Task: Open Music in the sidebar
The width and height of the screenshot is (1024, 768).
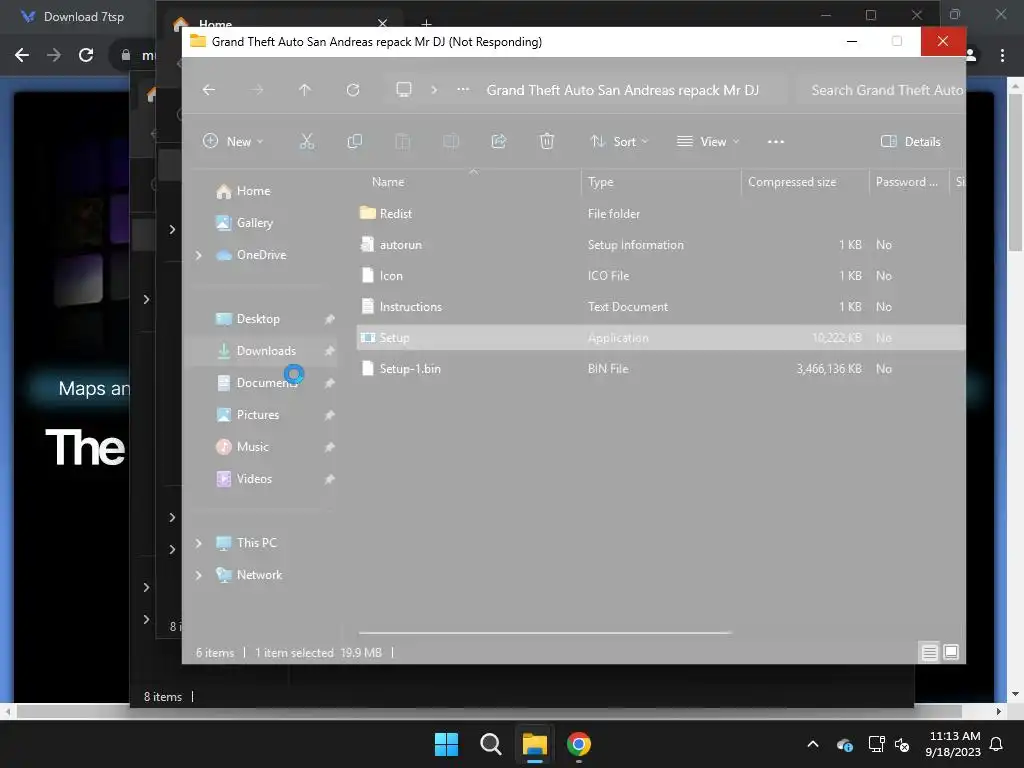Action: point(242,447)
